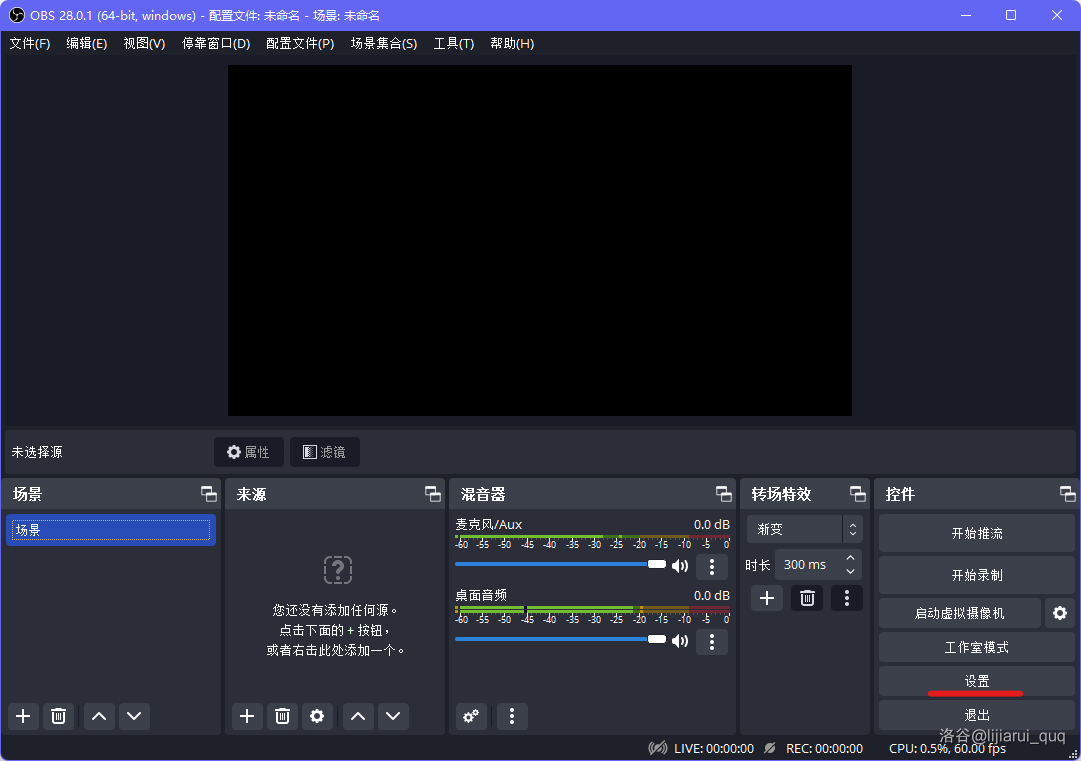Click 退出 button
The image size is (1081, 761).
click(x=977, y=715)
